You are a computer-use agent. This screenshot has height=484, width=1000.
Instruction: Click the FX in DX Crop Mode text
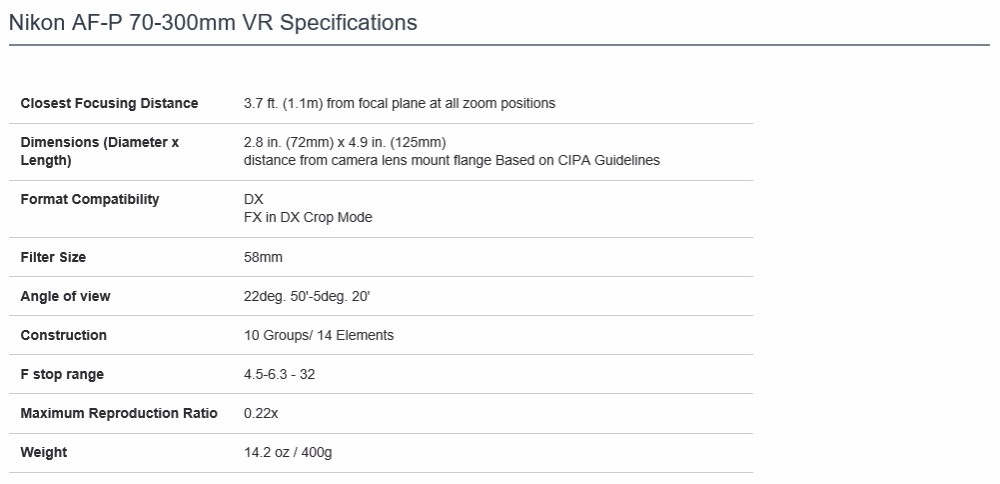click(x=307, y=217)
